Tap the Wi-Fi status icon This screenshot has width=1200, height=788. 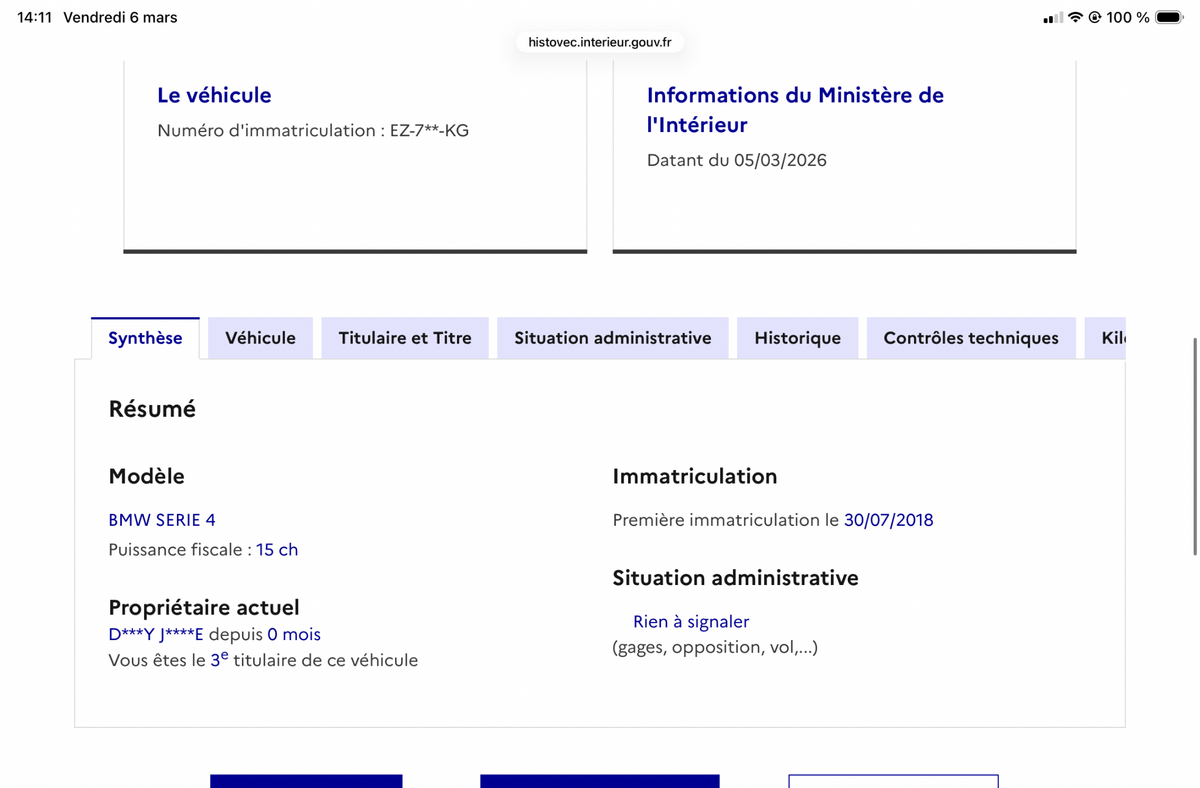coord(1076,17)
